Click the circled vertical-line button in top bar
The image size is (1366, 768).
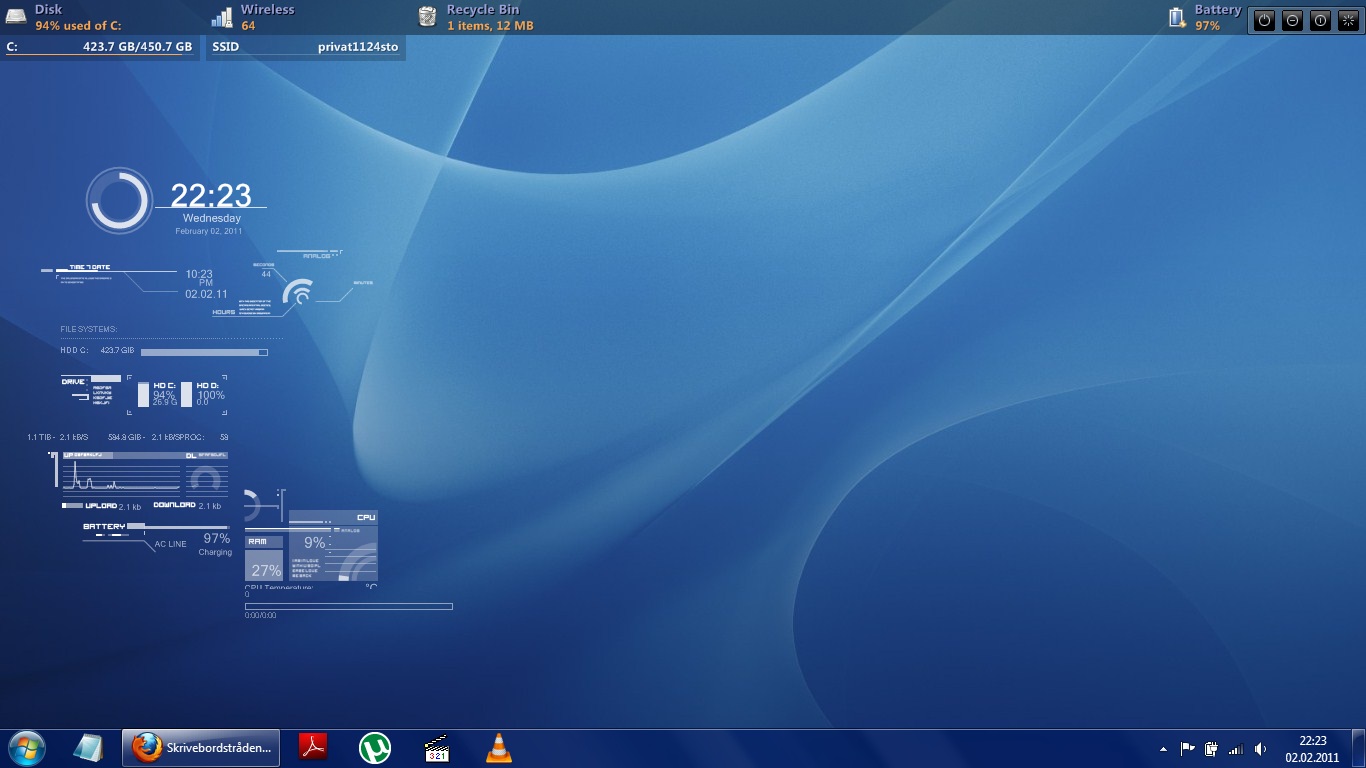pos(1320,20)
